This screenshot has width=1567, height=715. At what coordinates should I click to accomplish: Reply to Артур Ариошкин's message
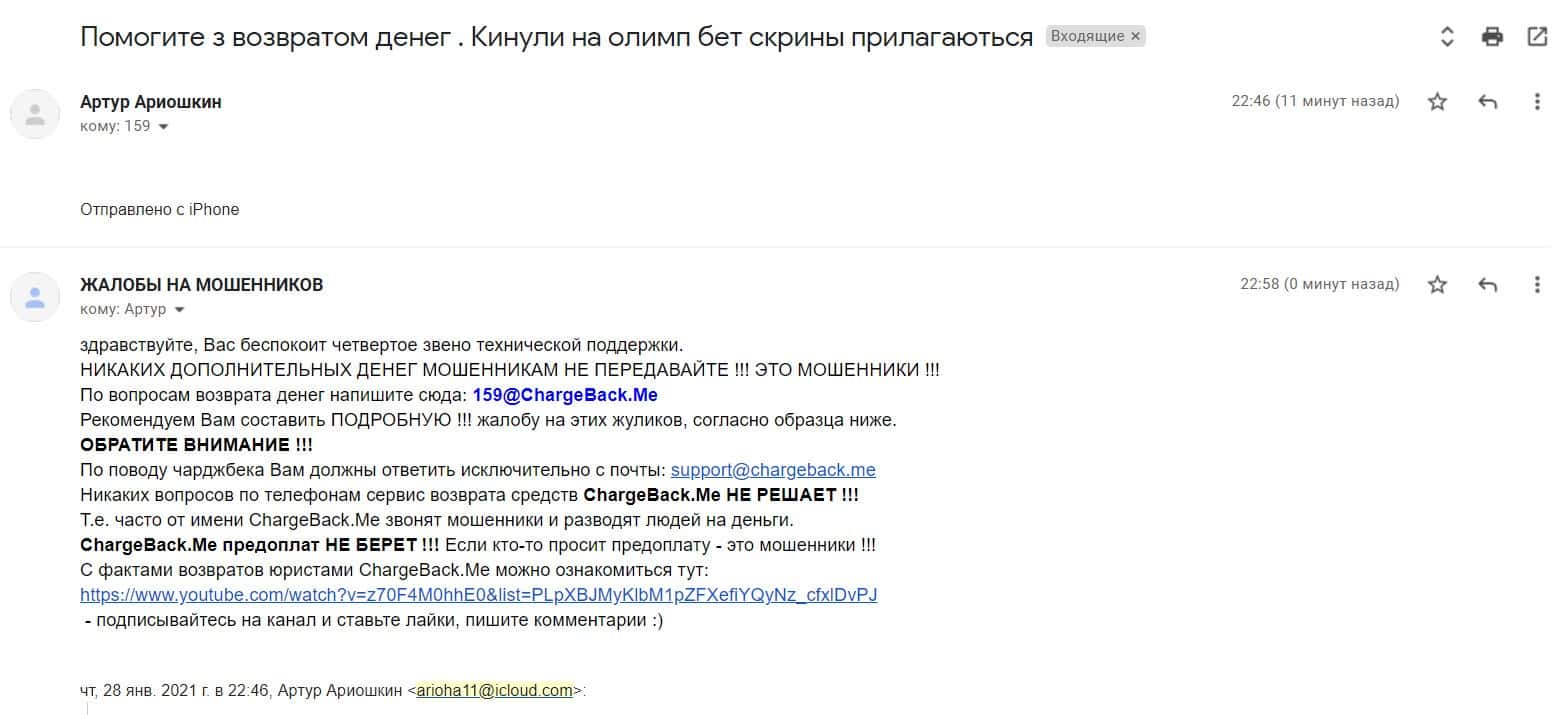1487,101
